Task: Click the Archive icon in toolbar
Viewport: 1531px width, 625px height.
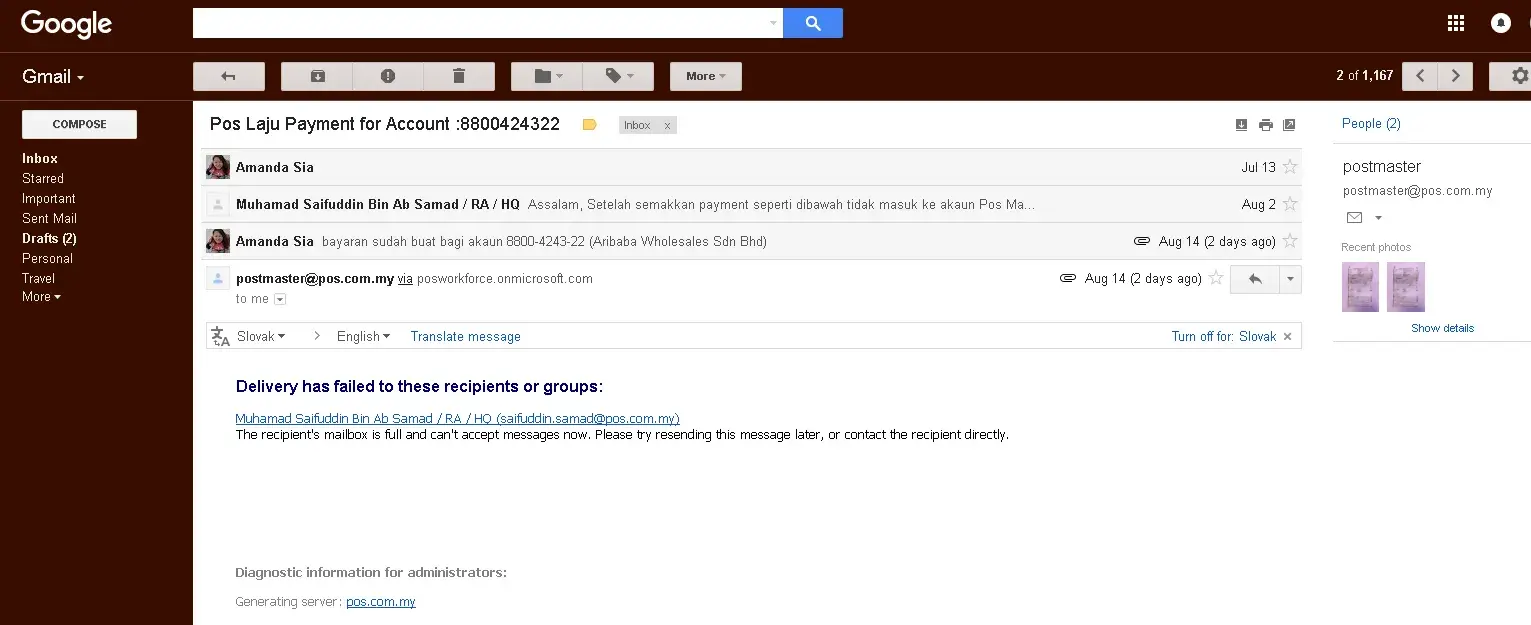Action: pyautogui.click(x=317, y=77)
